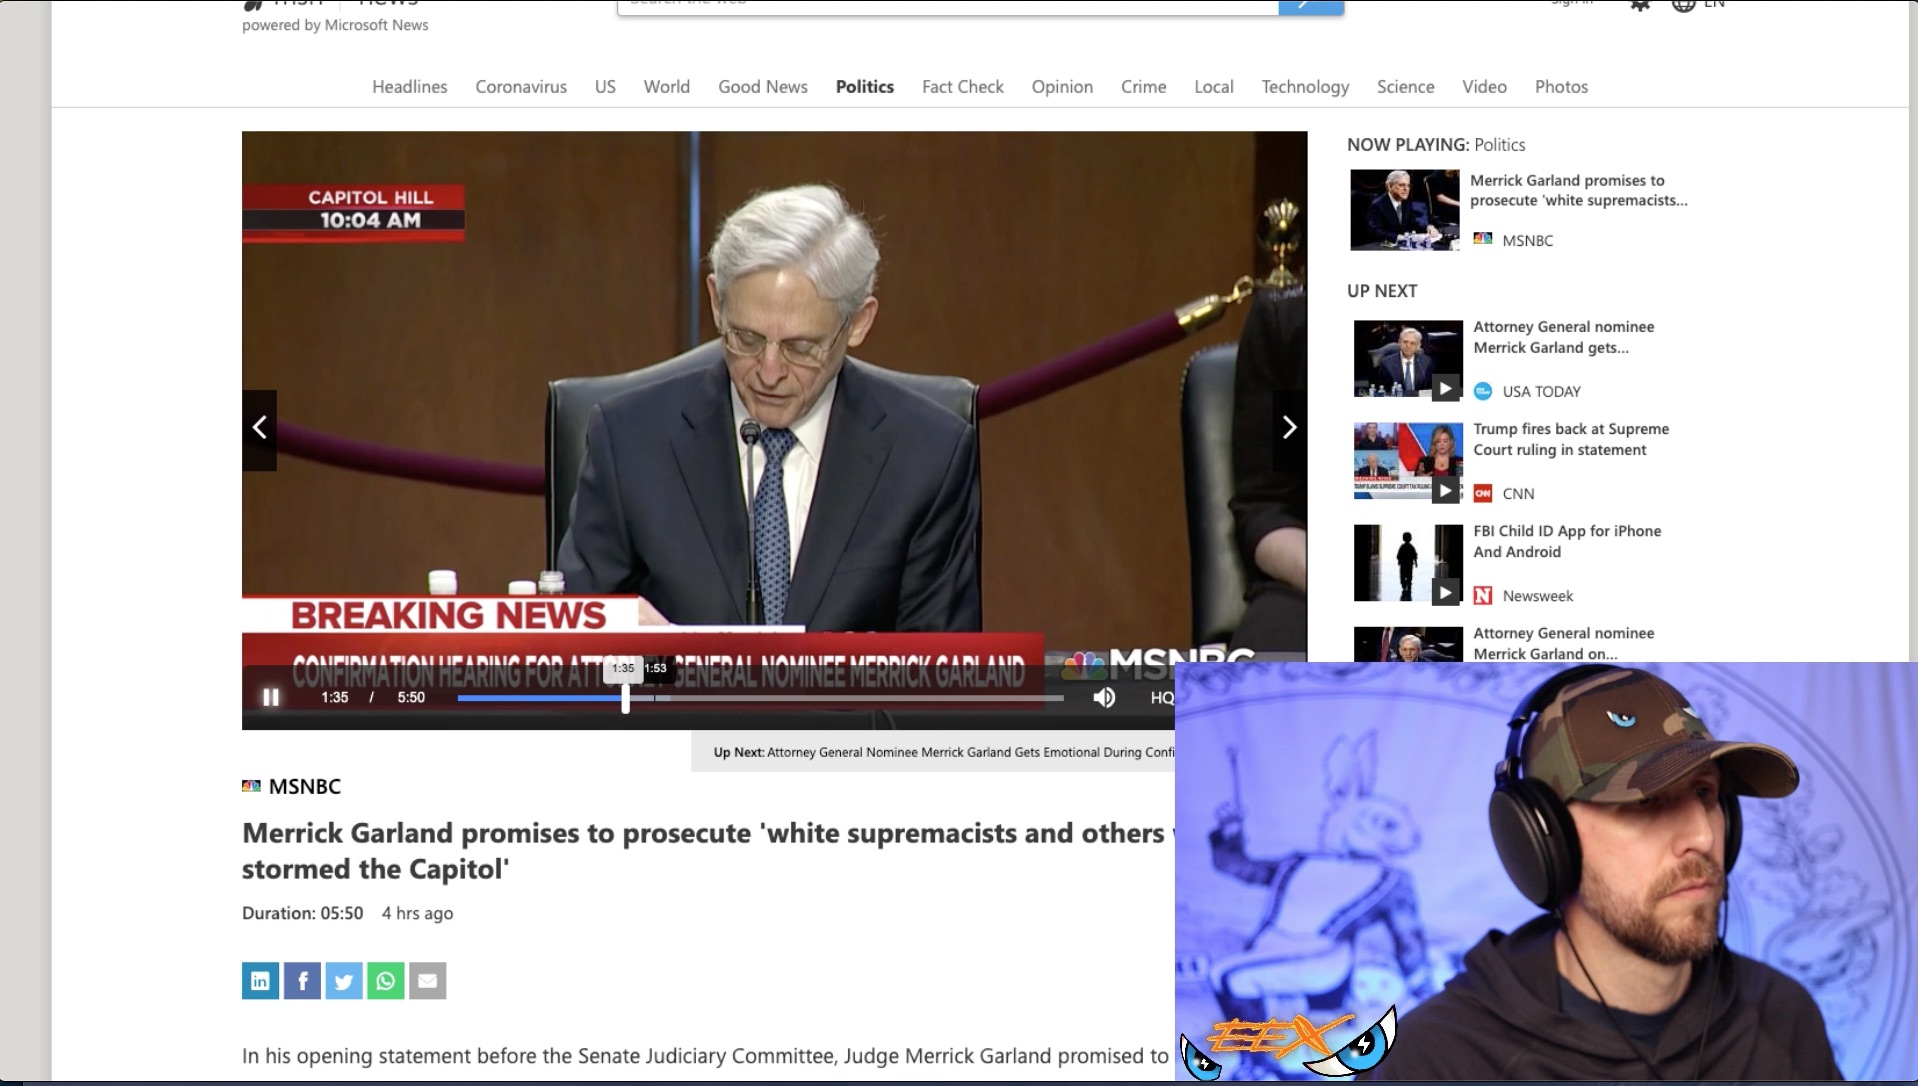
Task: Open the Politics tab
Action: tap(864, 87)
